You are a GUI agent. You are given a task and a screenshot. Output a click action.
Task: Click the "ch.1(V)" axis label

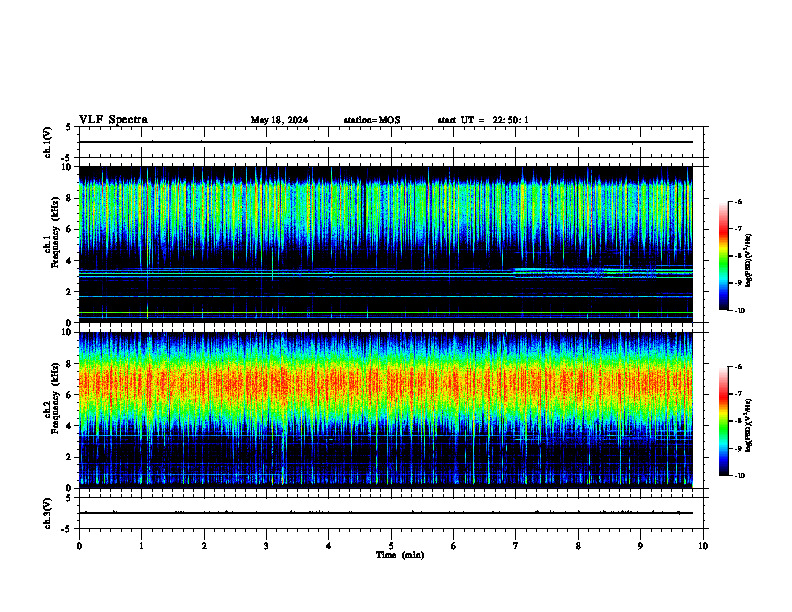(48, 142)
